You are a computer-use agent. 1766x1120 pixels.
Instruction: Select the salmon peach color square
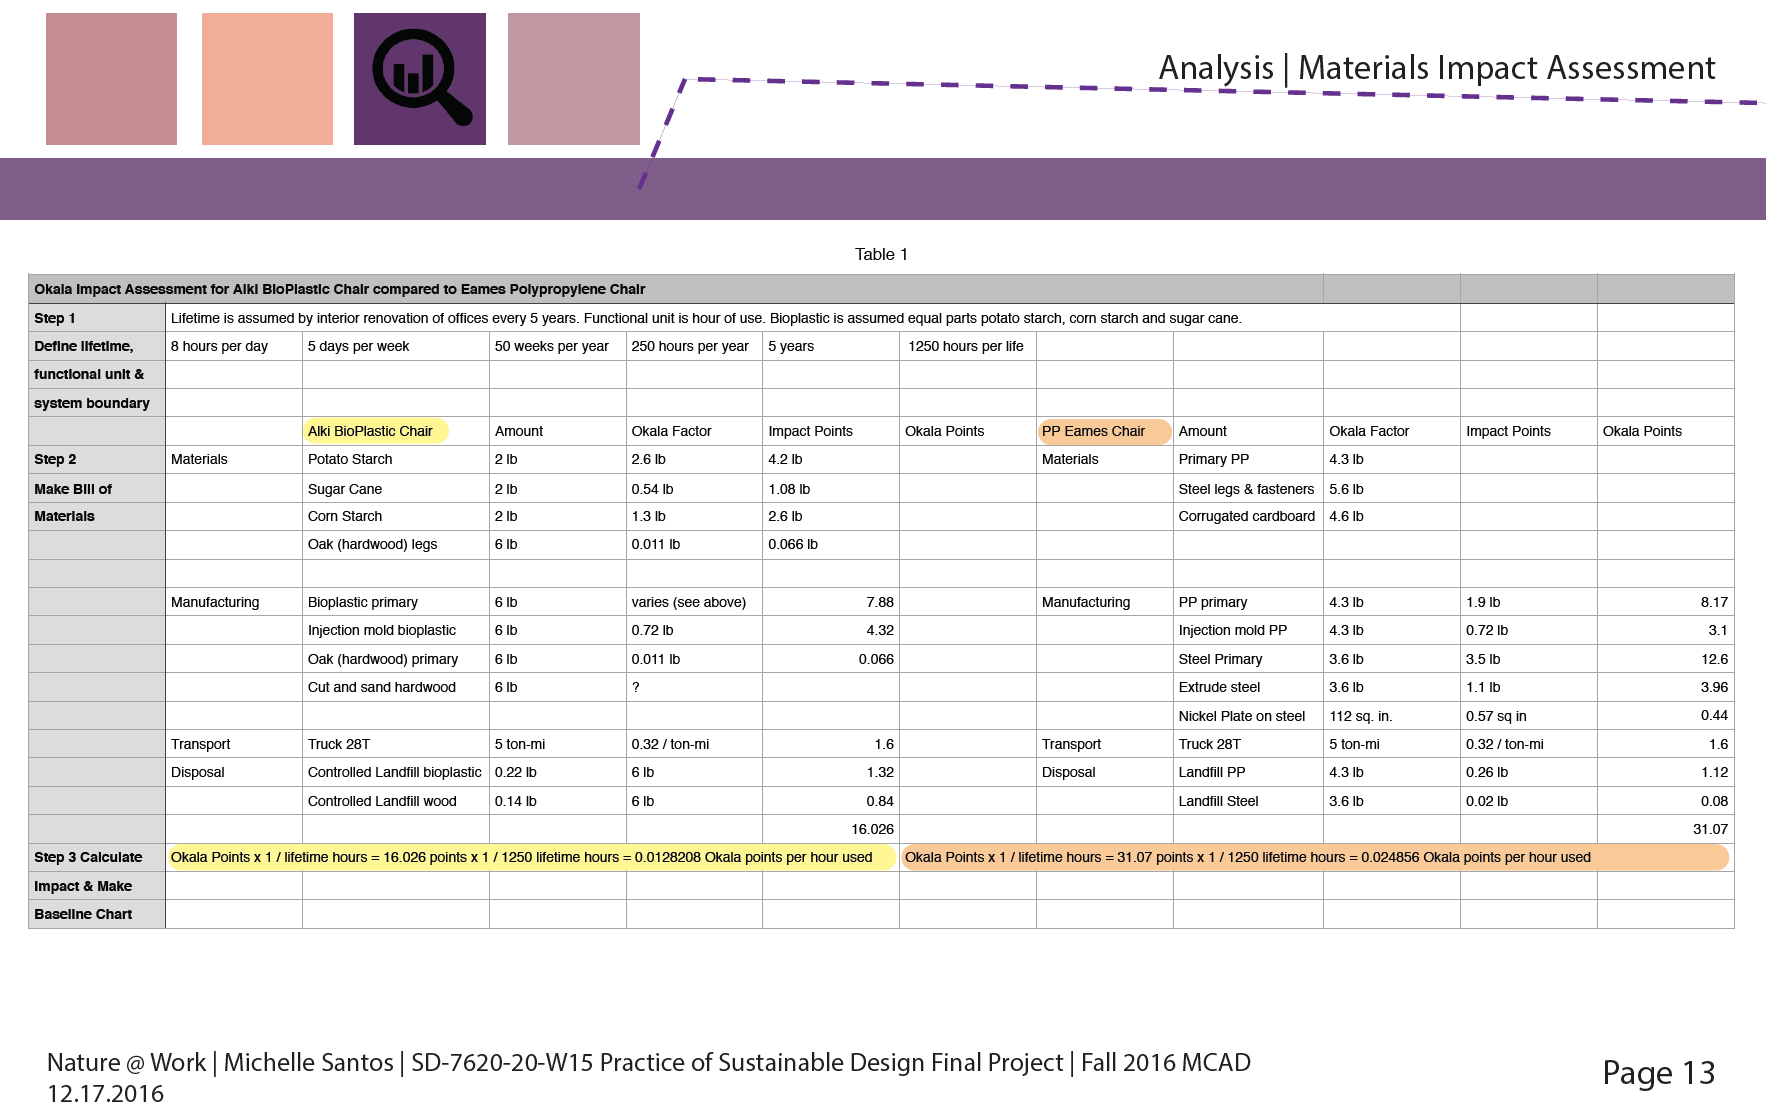[267, 79]
